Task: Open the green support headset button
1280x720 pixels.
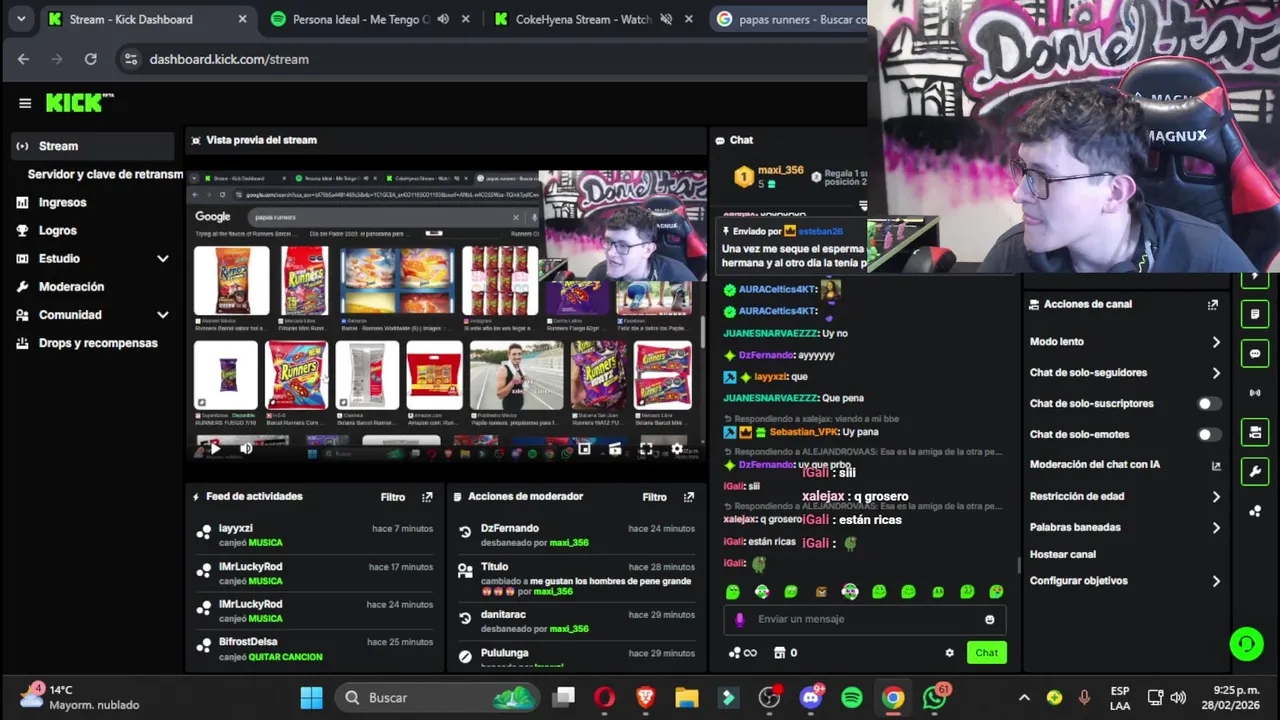Action: (x=1246, y=643)
